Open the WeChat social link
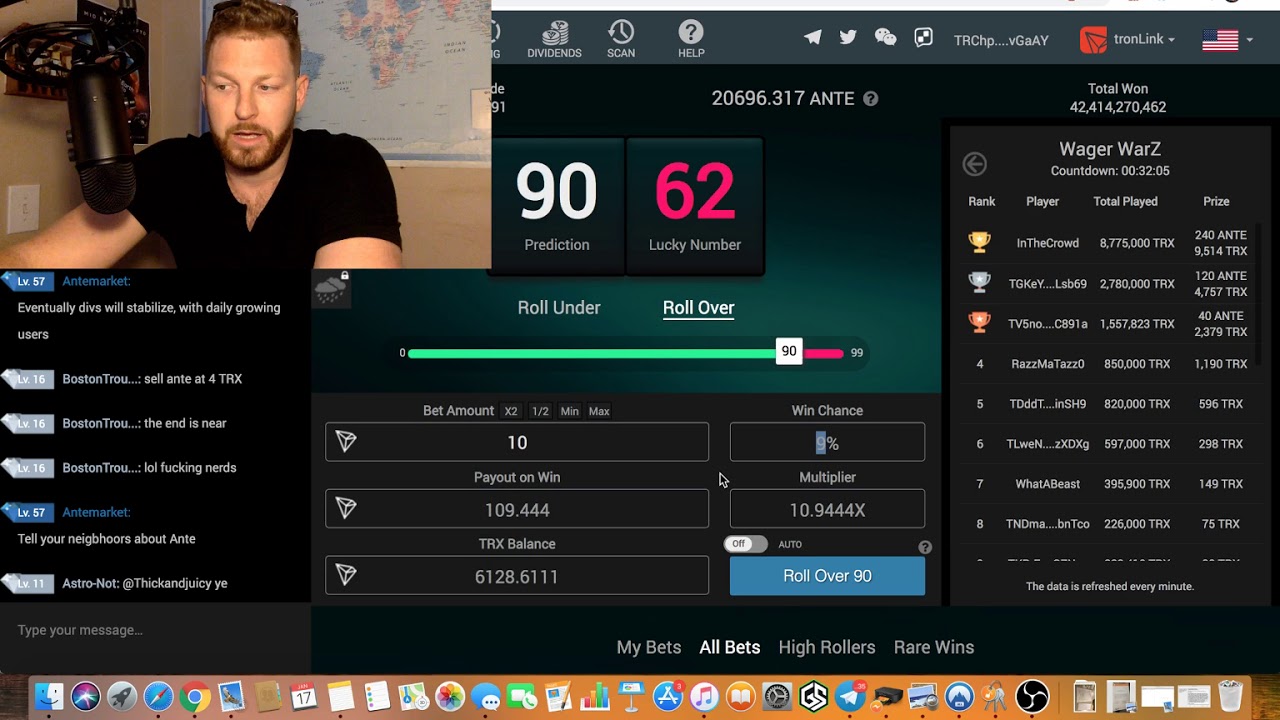 click(x=885, y=38)
